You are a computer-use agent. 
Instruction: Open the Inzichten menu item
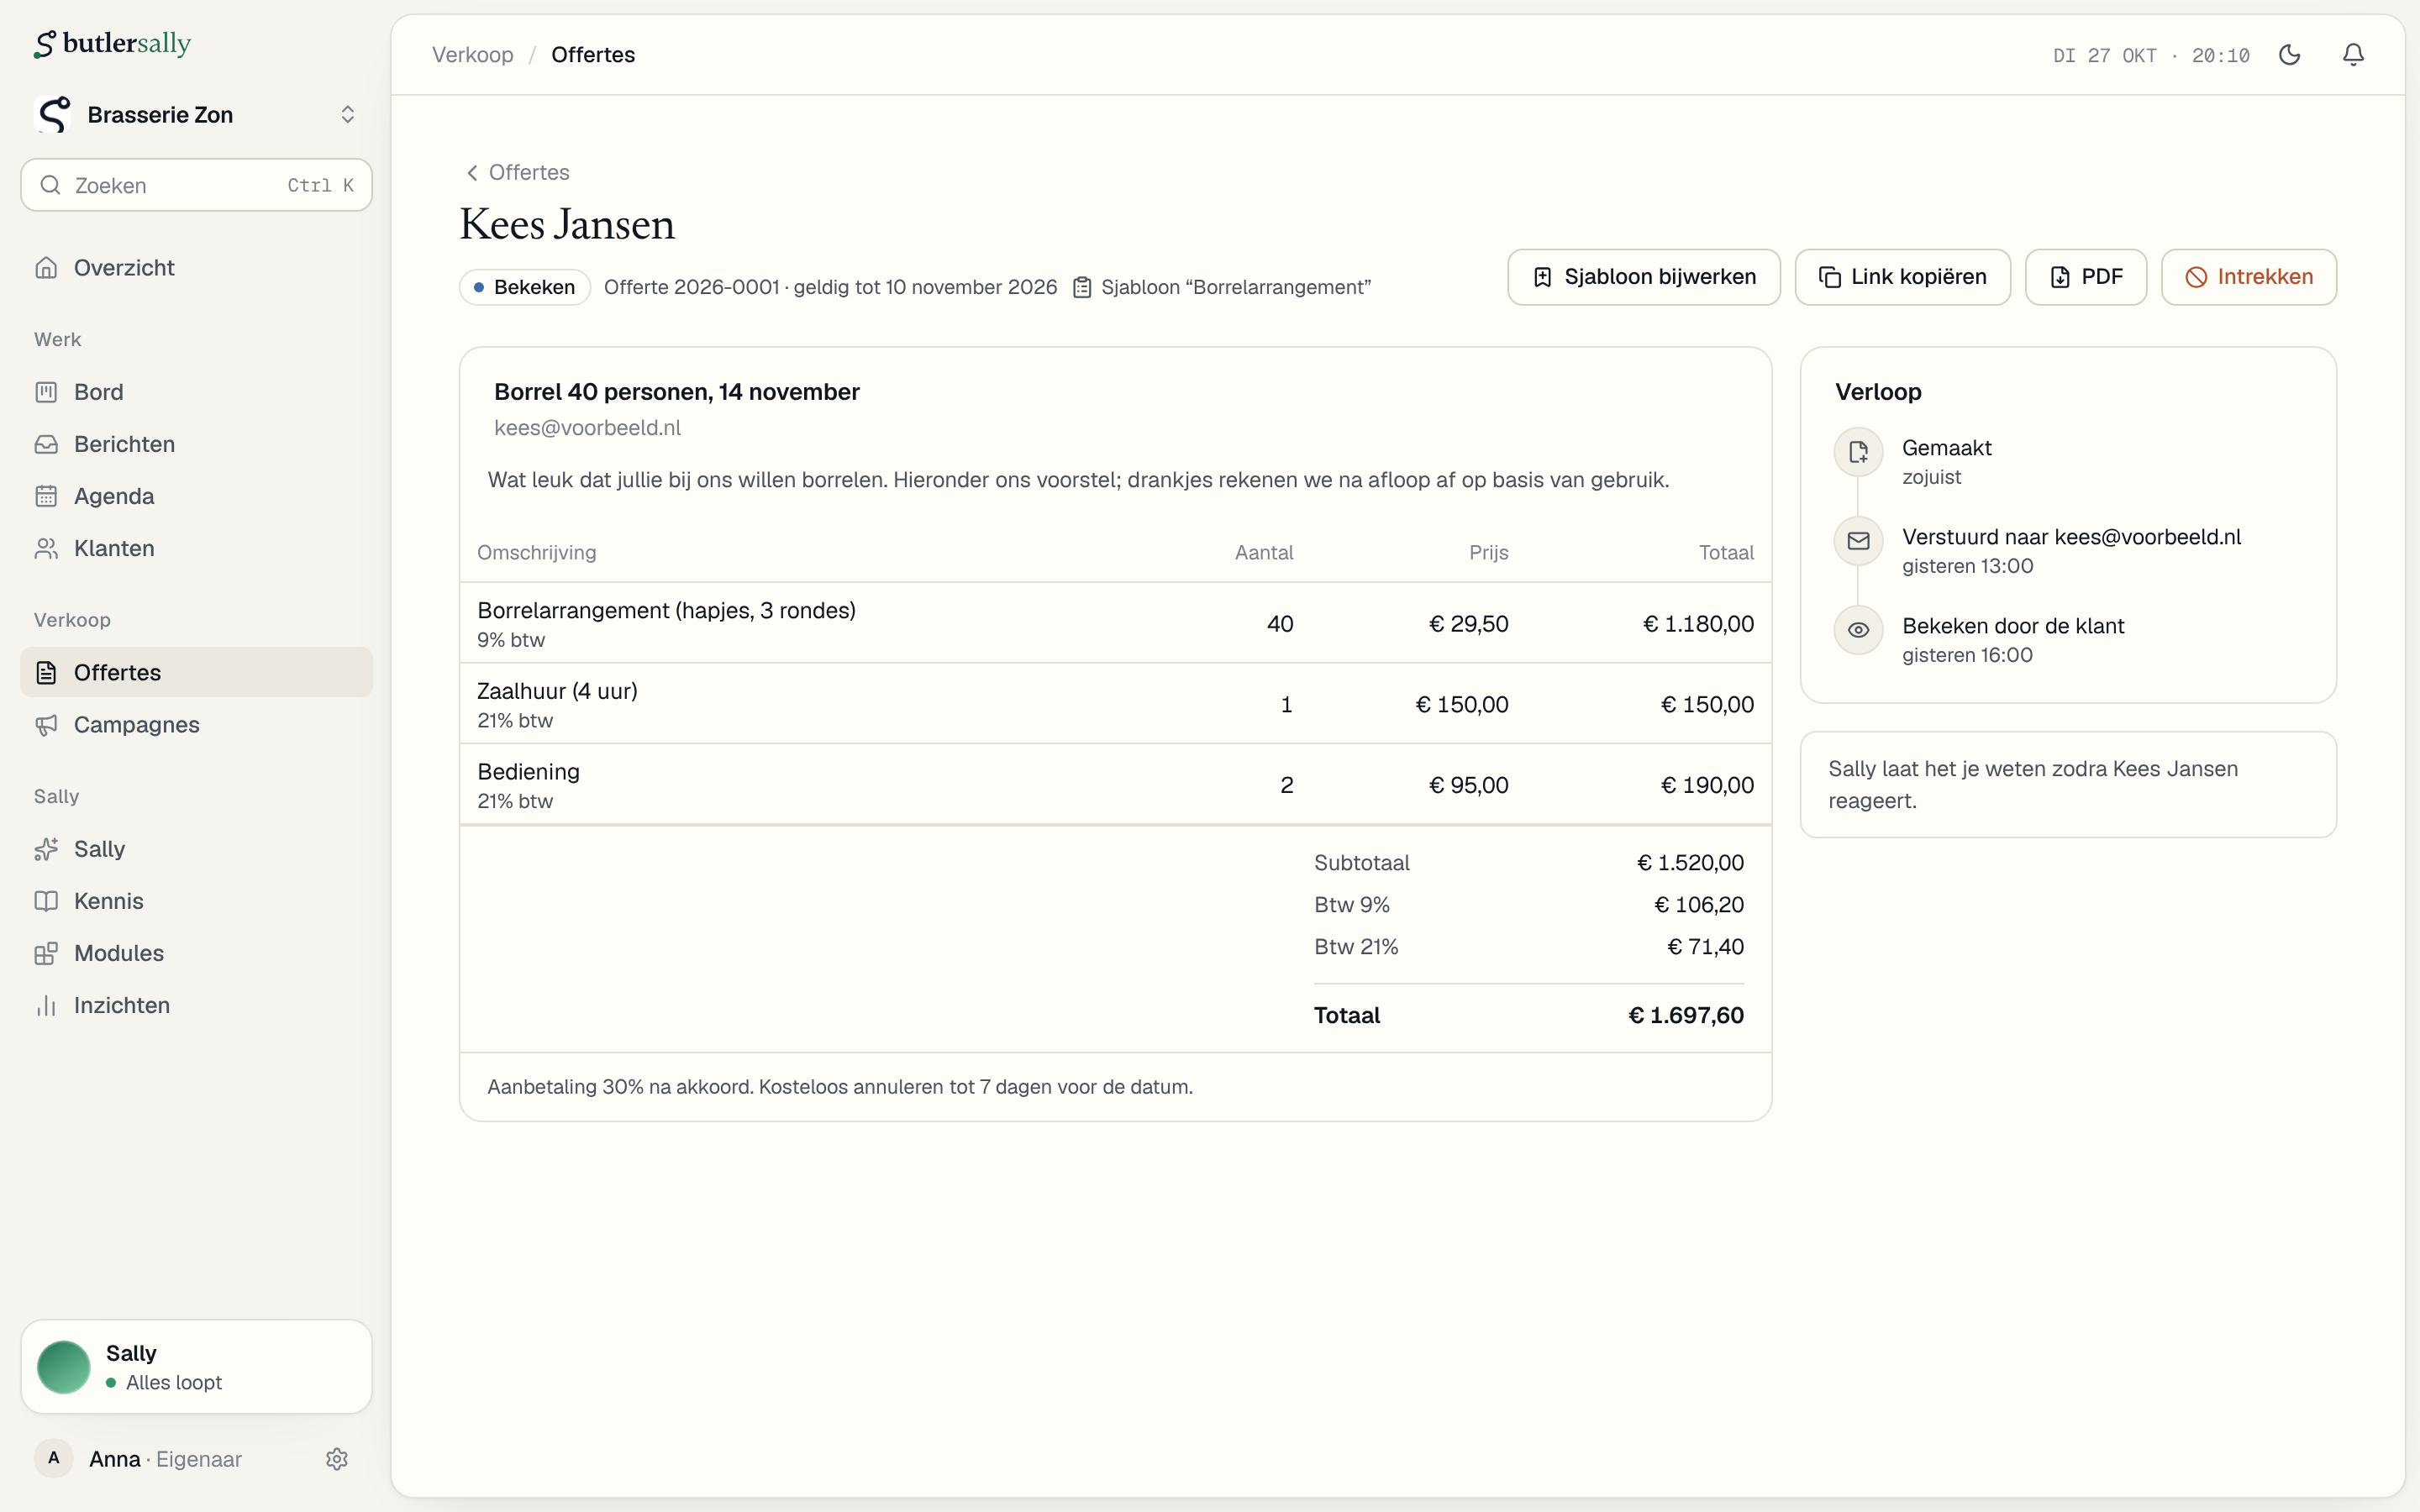point(196,1005)
